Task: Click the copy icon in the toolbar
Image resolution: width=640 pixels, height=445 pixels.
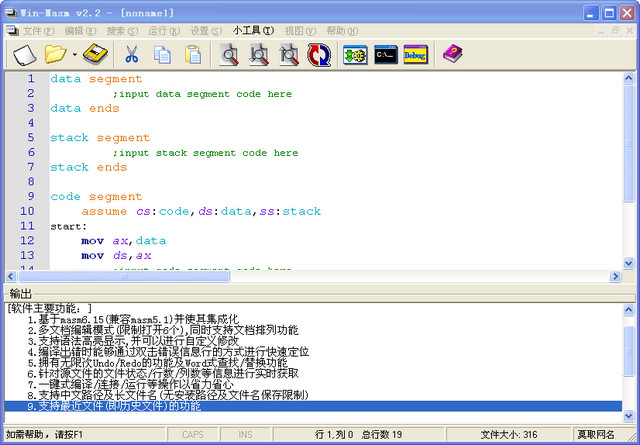Action: click(x=162, y=54)
